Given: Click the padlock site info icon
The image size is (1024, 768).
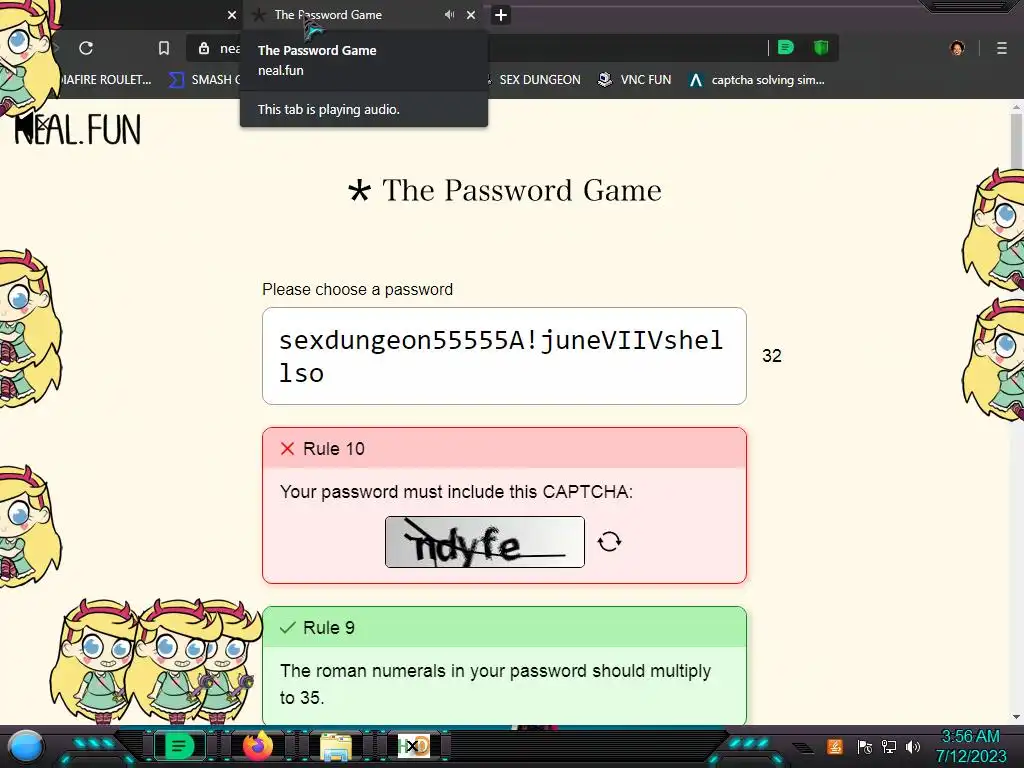Looking at the screenshot, I should click(x=204, y=48).
